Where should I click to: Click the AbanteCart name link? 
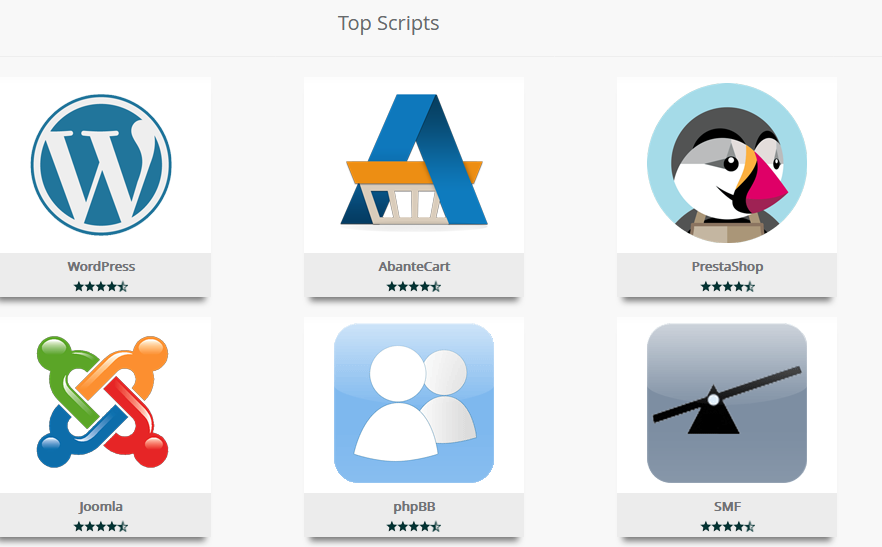[414, 266]
